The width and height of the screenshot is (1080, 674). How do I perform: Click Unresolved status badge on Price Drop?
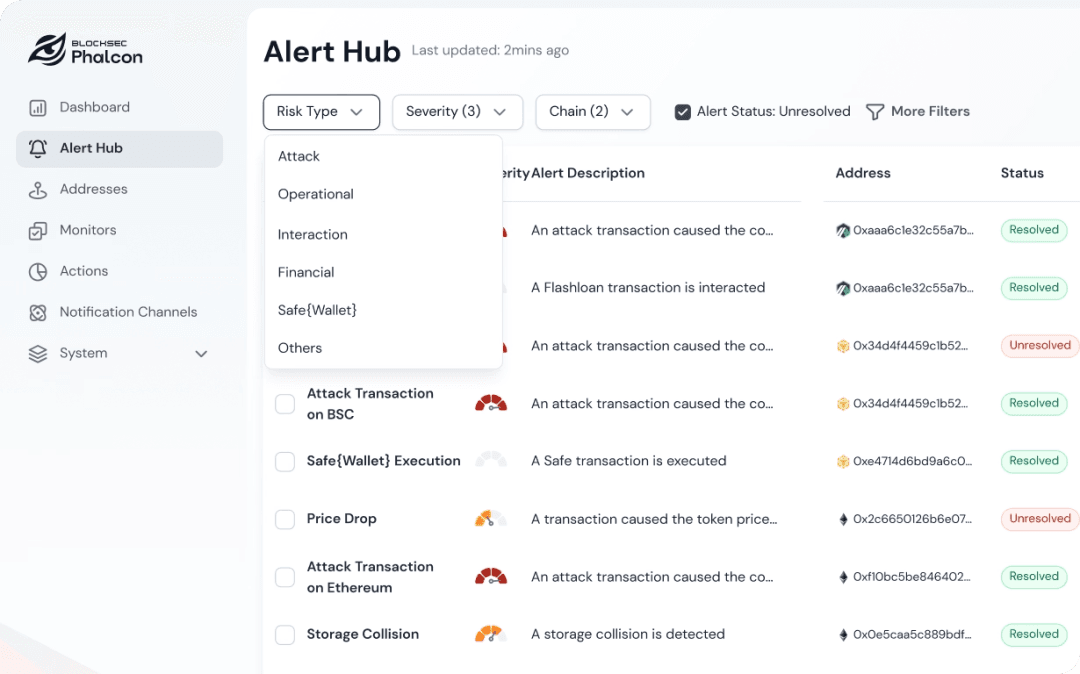pyautogui.click(x=1039, y=519)
